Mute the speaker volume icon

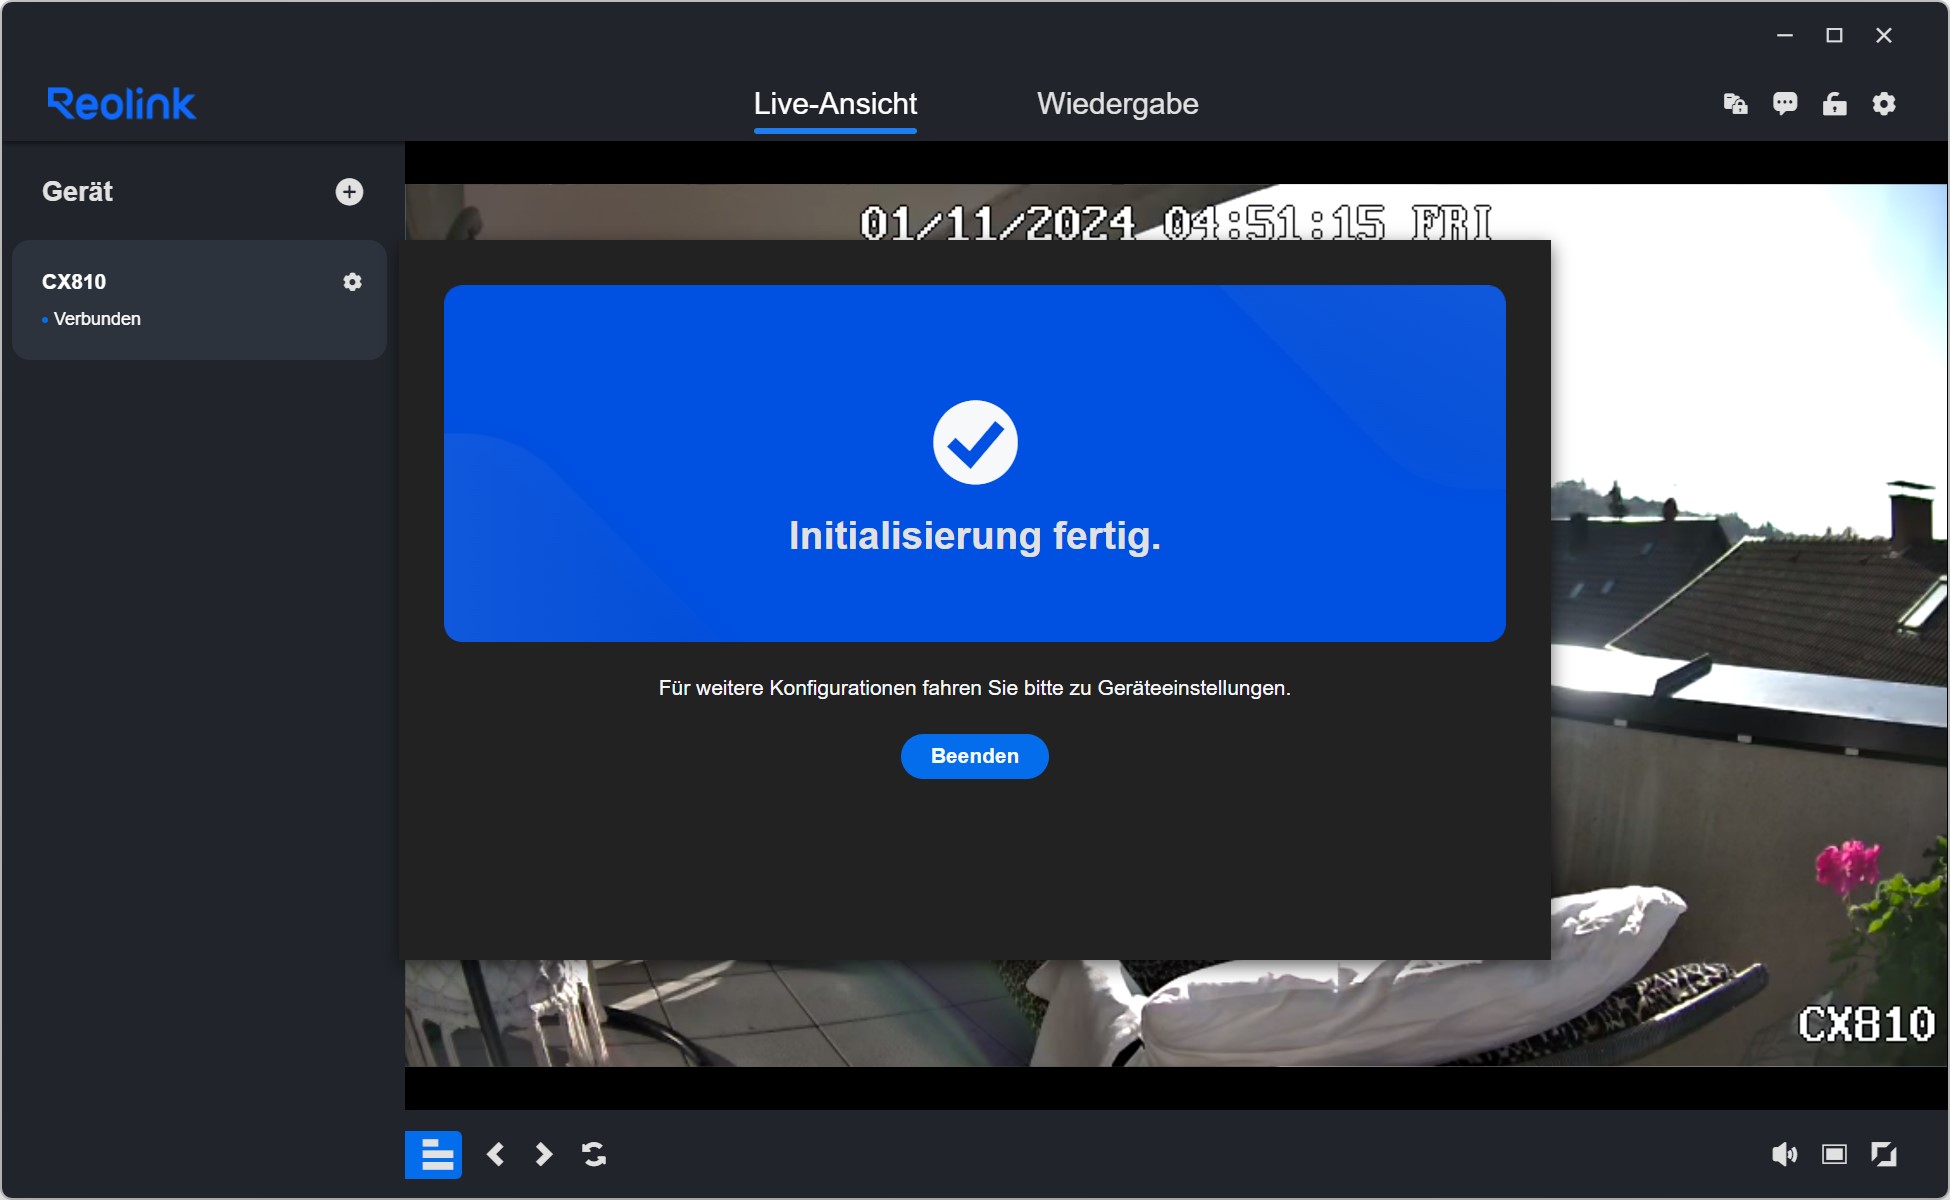1784,1155
